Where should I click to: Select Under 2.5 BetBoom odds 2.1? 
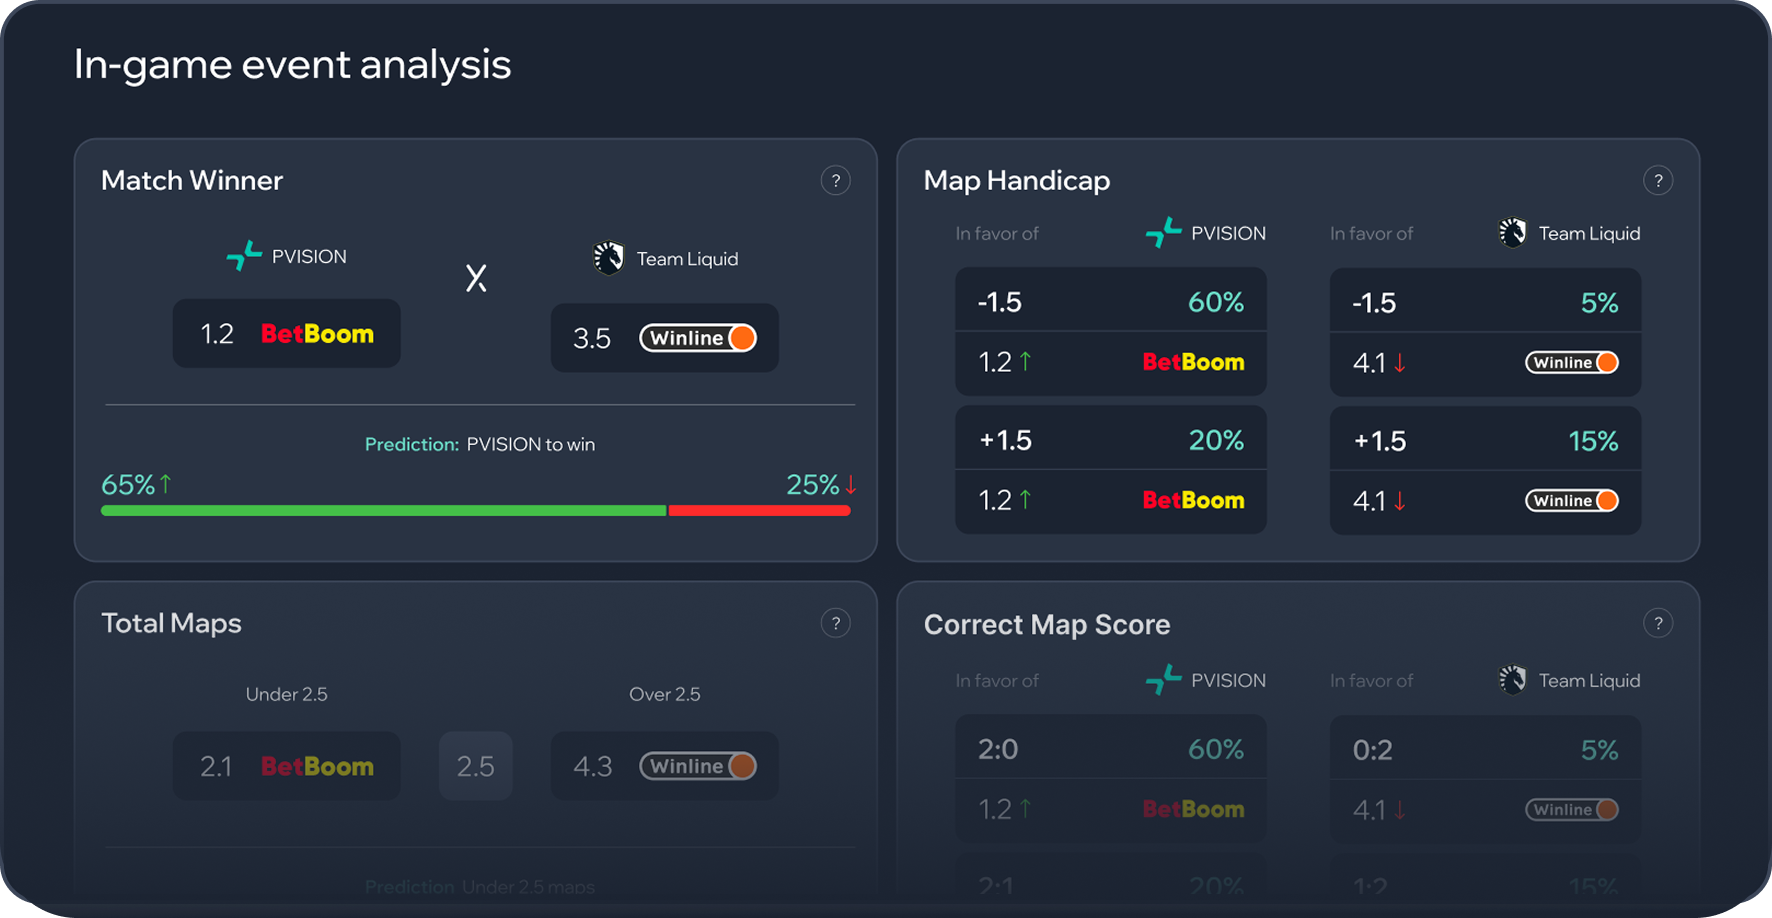[x=287, y=766]
